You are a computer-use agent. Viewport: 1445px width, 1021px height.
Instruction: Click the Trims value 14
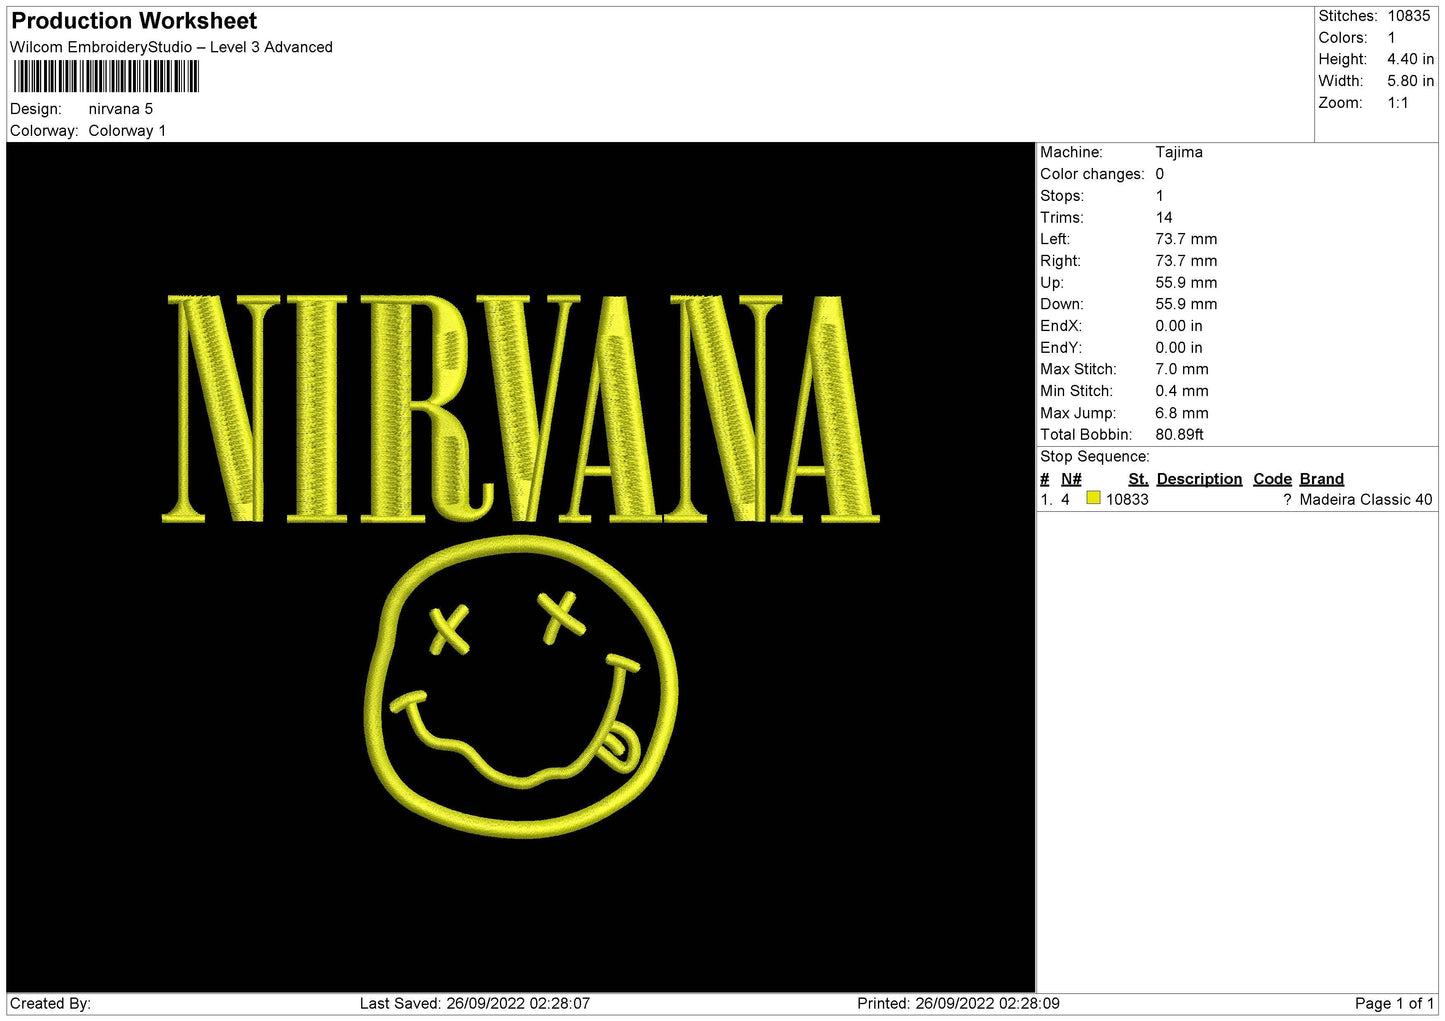point(1164,217)
